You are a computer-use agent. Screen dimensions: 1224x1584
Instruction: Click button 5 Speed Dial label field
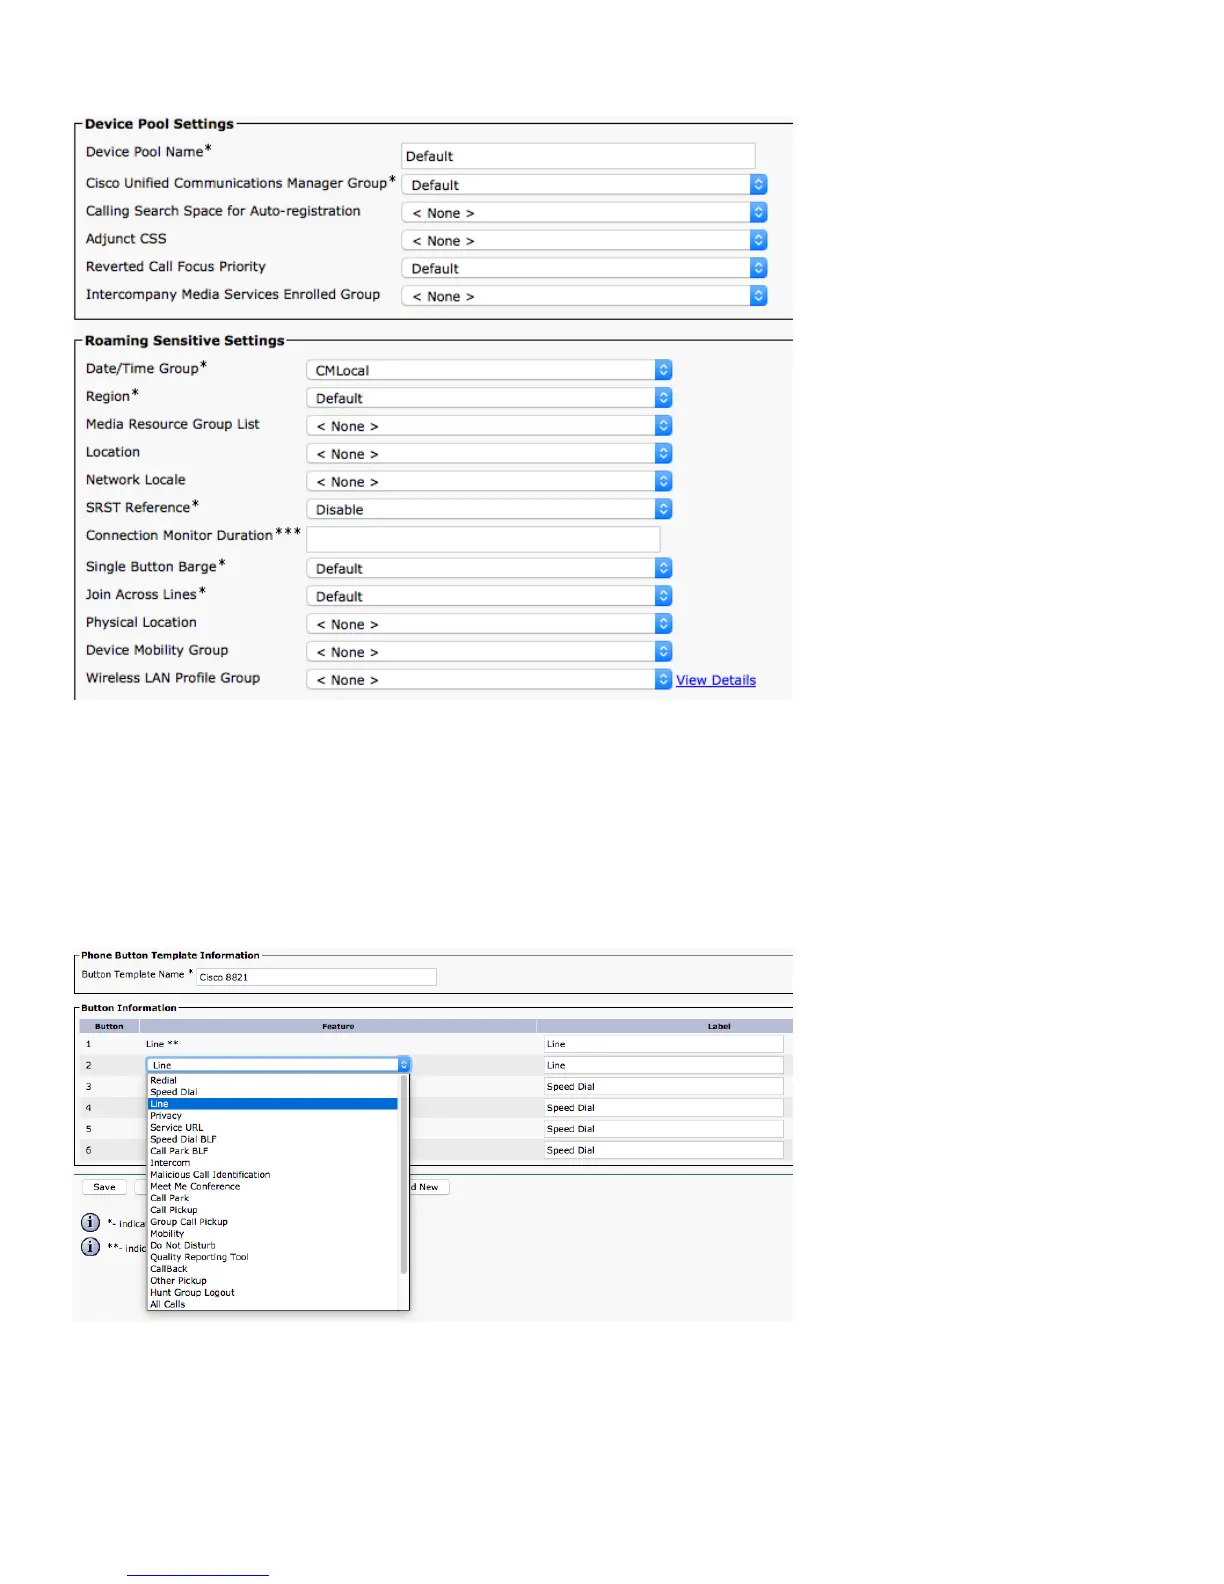click(x=663, y=1129)
